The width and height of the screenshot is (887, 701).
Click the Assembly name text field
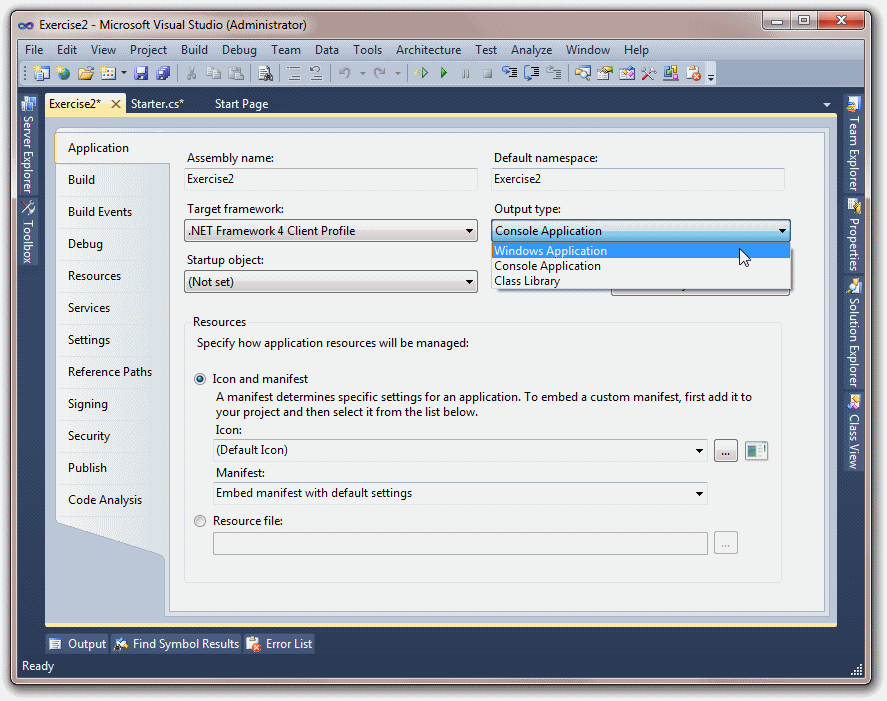pyautogui.click(x=331, y=179)
